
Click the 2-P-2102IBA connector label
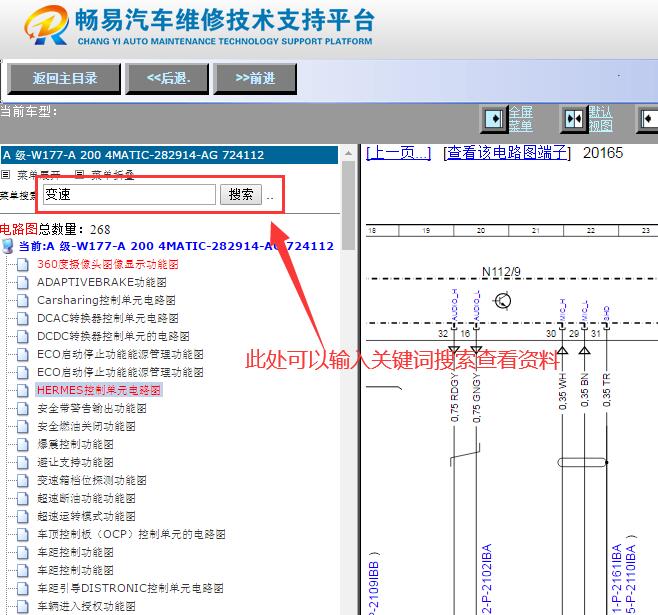click(487, 579)
